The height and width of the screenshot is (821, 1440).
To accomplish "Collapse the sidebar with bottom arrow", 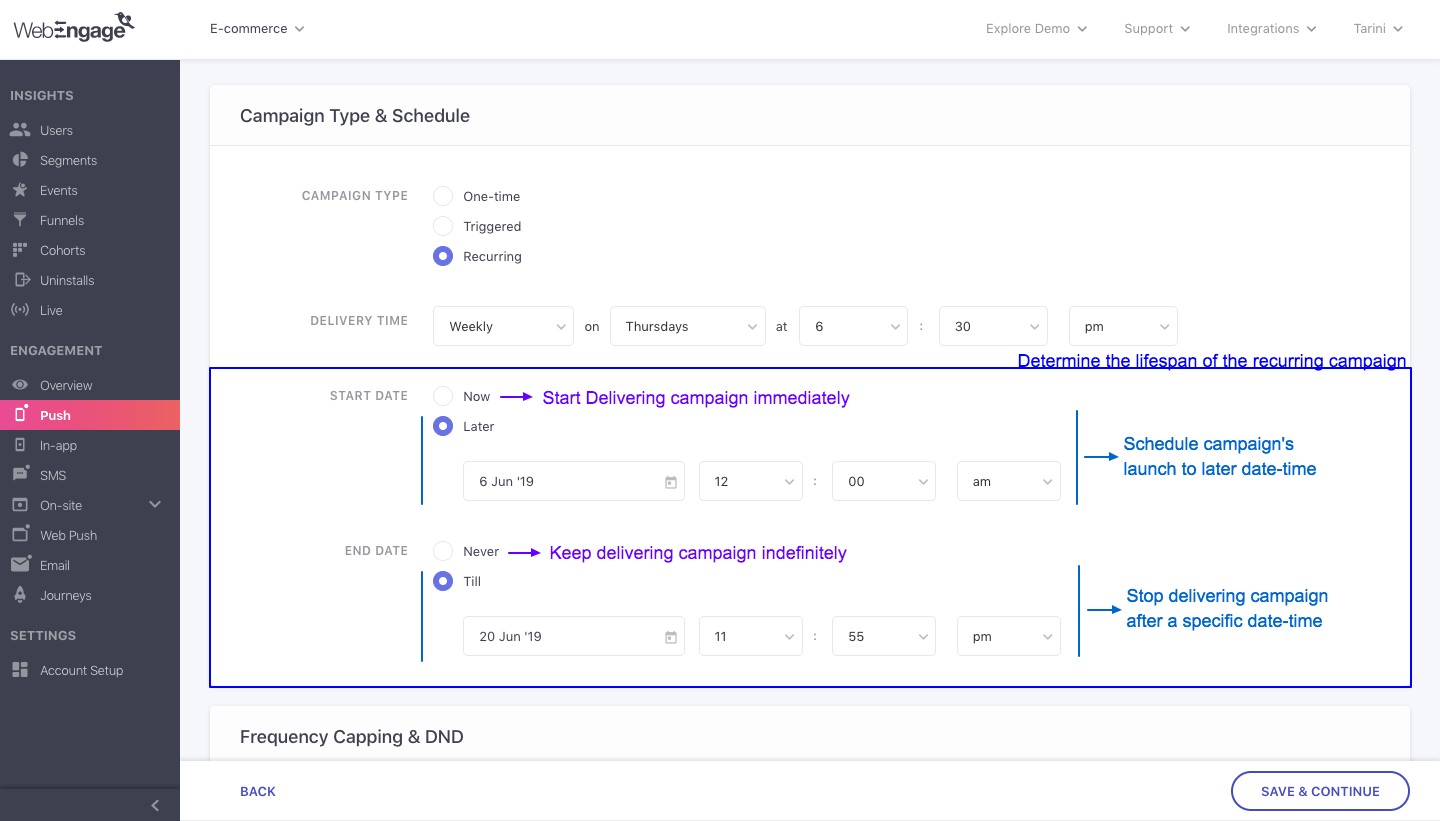I will 155,805.
